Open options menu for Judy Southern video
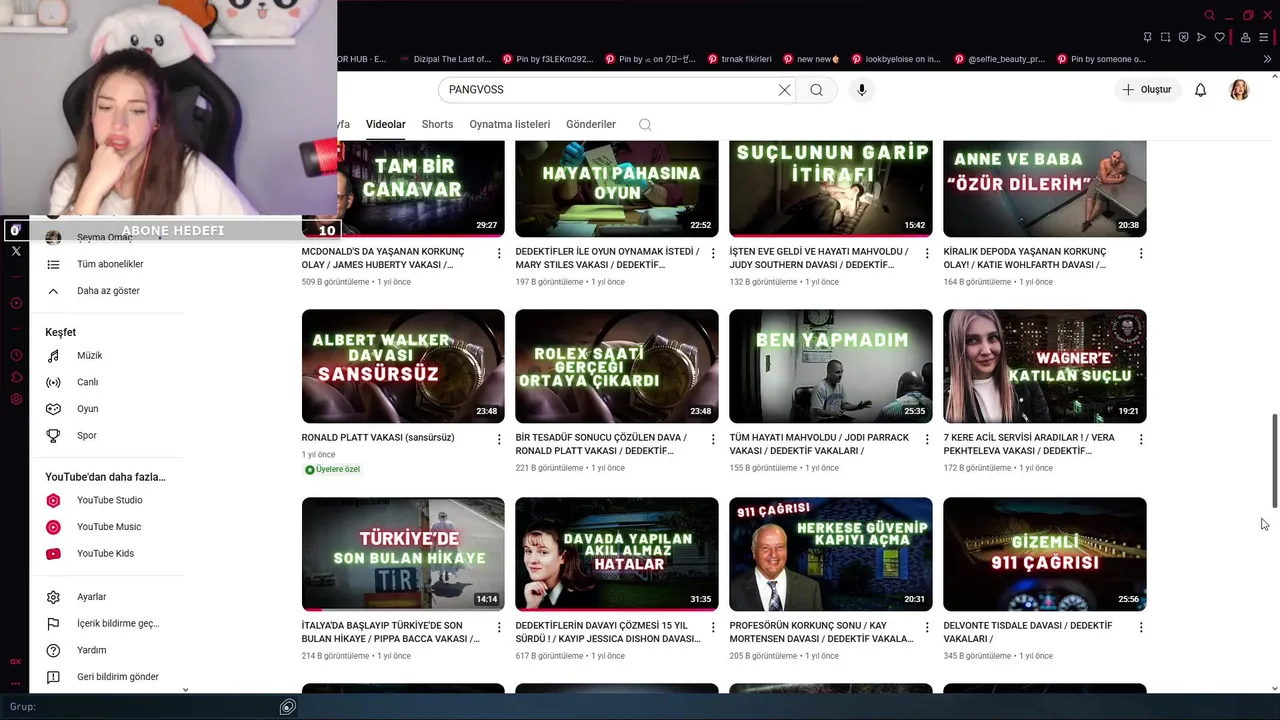Image resolution: width=1280 pixels, height=720 pixels. (x=927, y=254)
